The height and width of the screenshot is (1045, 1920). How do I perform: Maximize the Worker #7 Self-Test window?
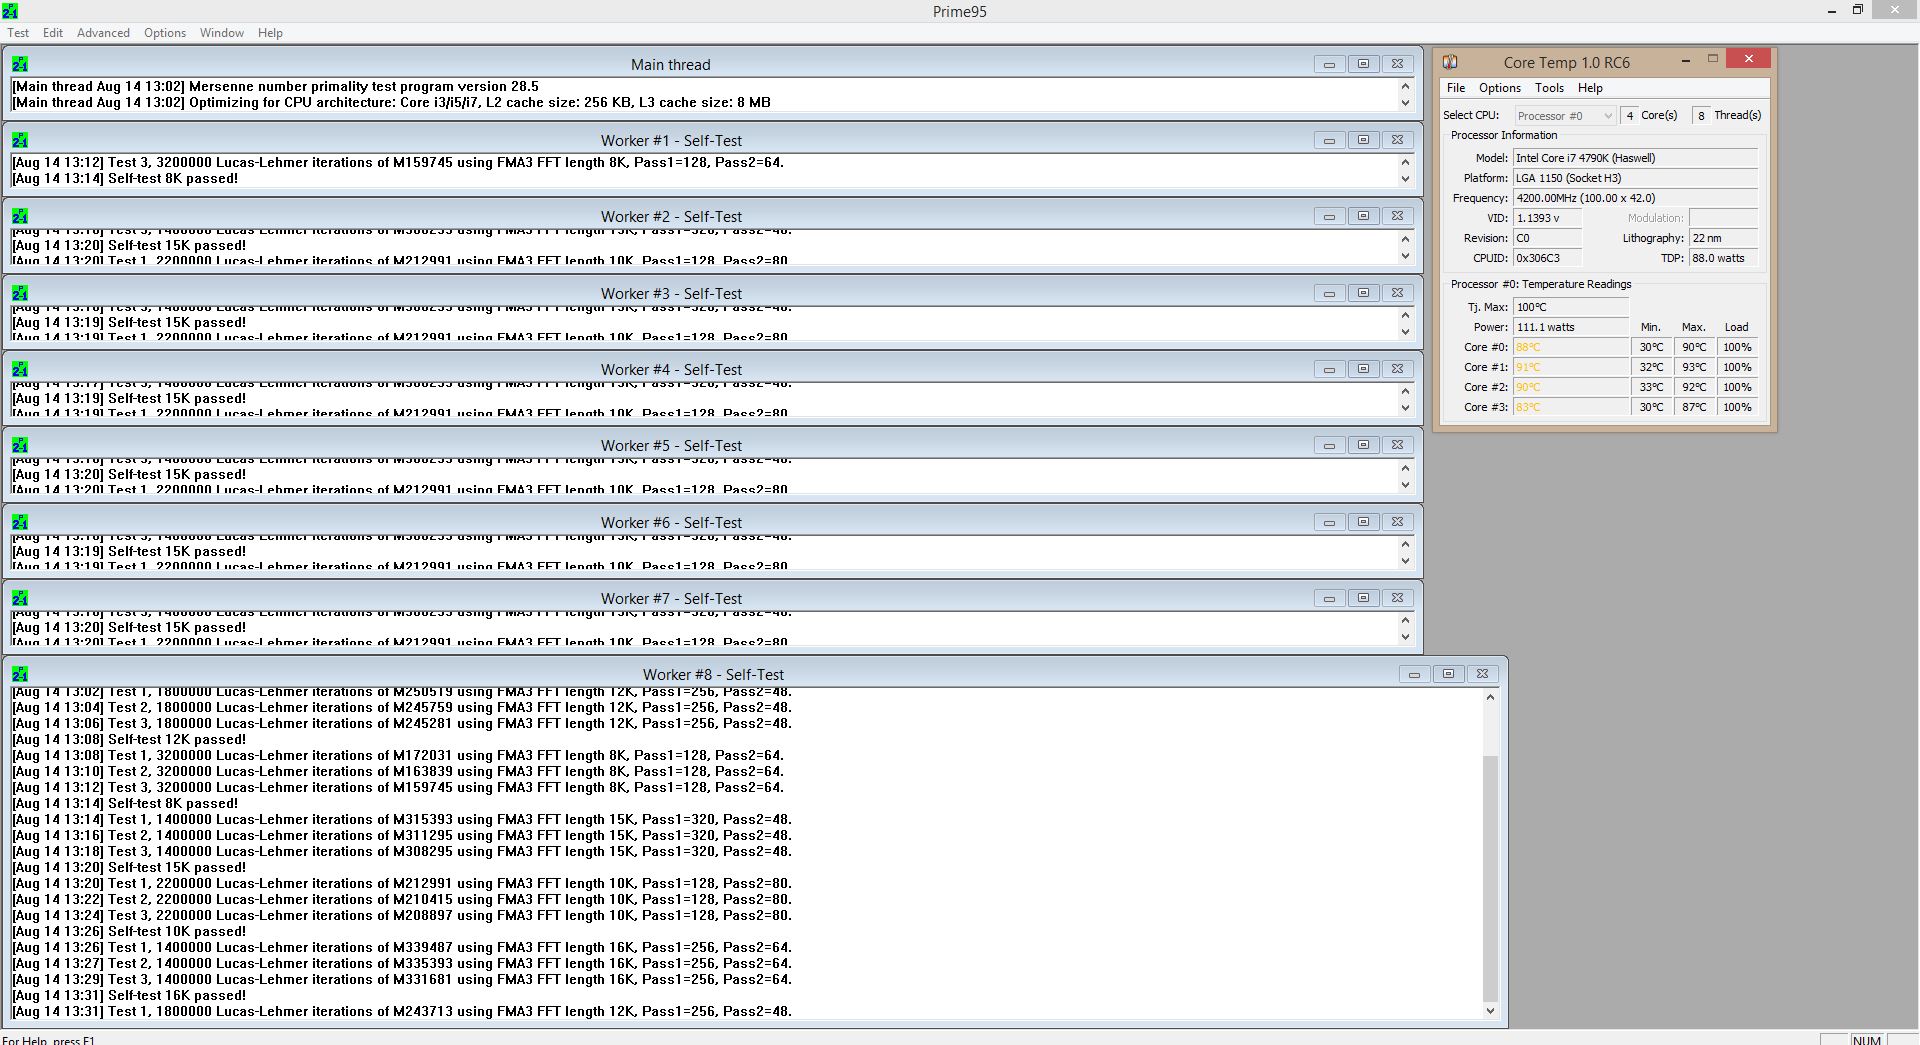tap(1363, 598)
